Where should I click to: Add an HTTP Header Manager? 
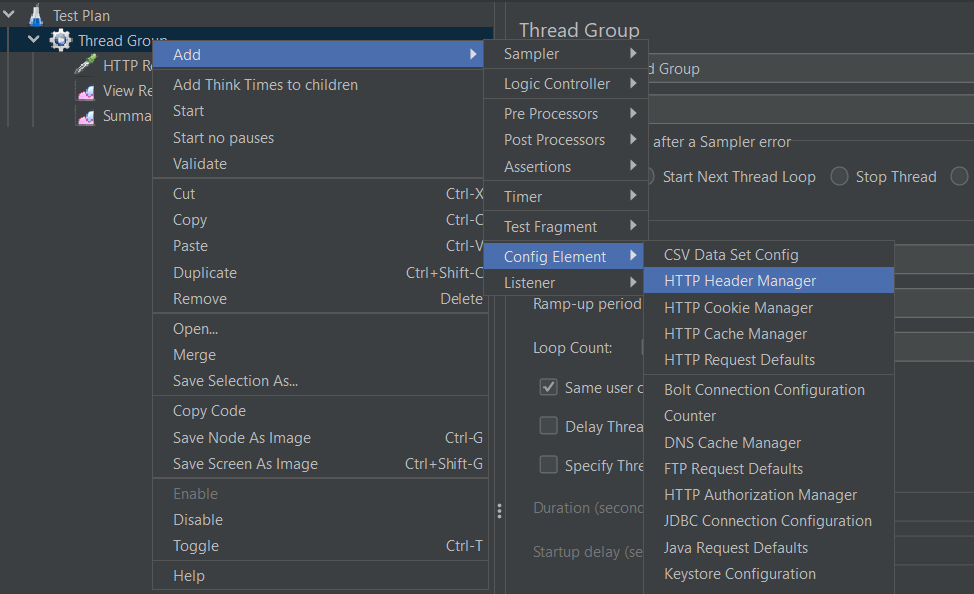769,281
